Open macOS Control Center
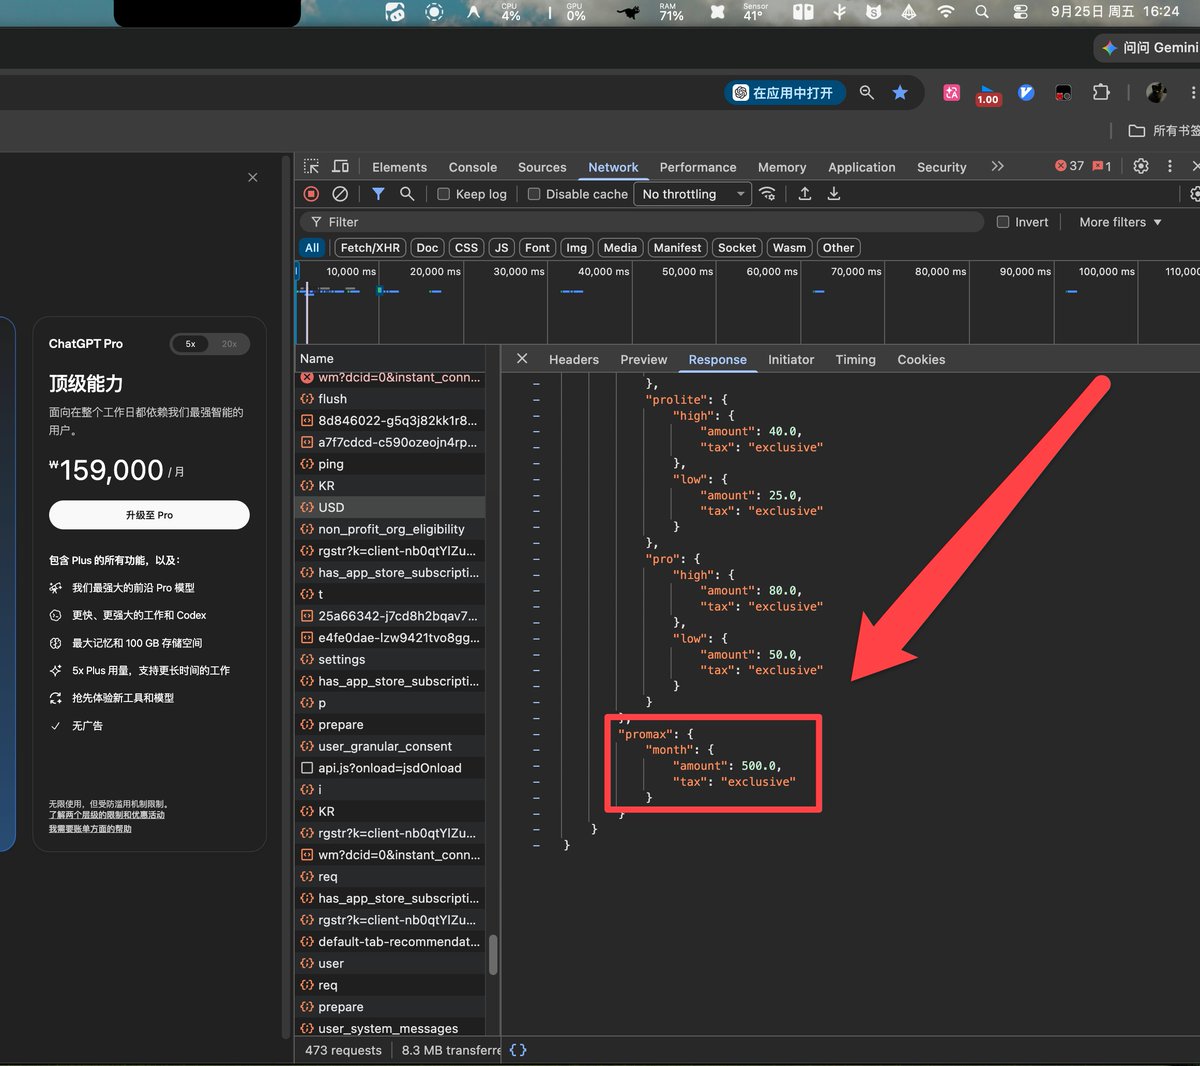This screenshot has width=1200, height=1066. pos(1020,12)
